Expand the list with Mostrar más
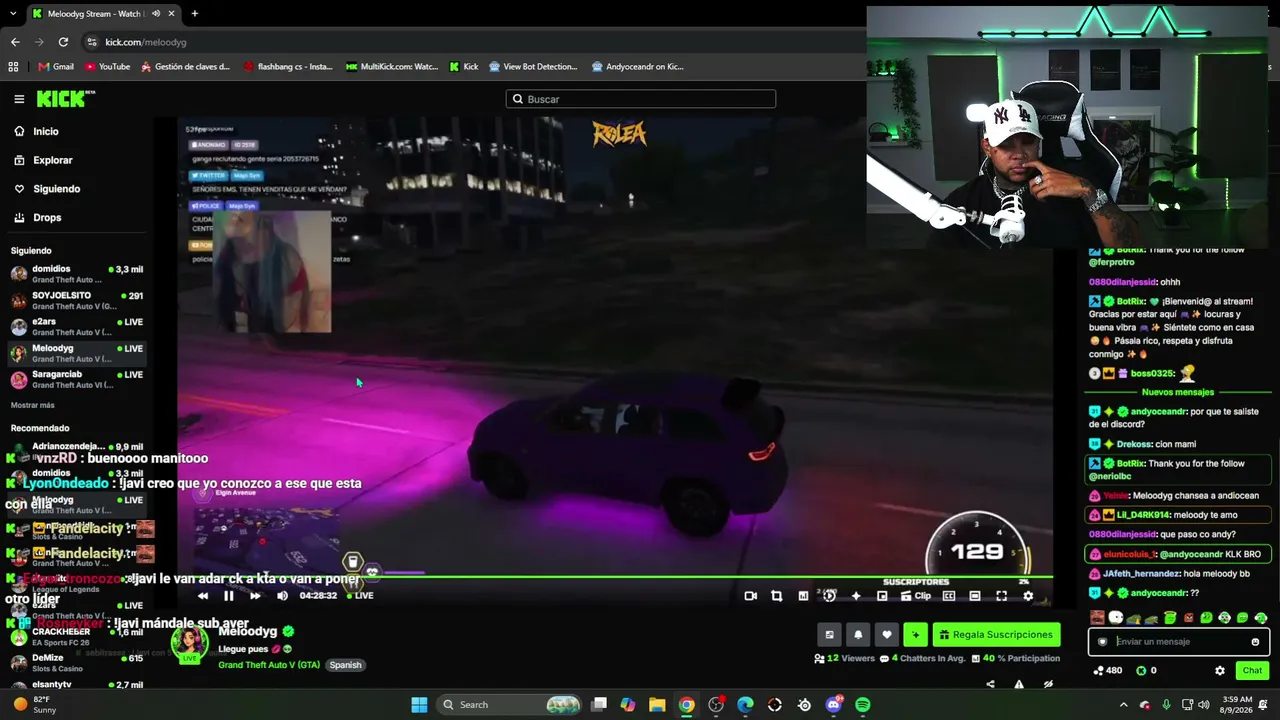This screenshot has height=720, width=1280. (33, 405)
